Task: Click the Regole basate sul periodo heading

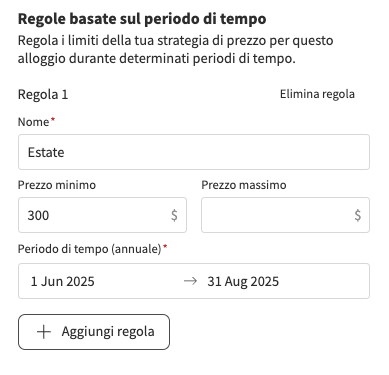Action: click(142, 19)
